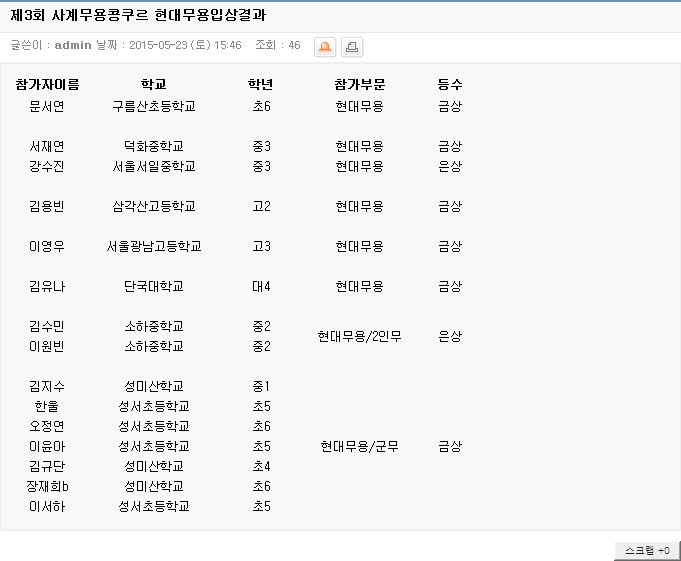Click participant name 오정연
The width and height of the screenshot is (681, 561).
[47, 426]
